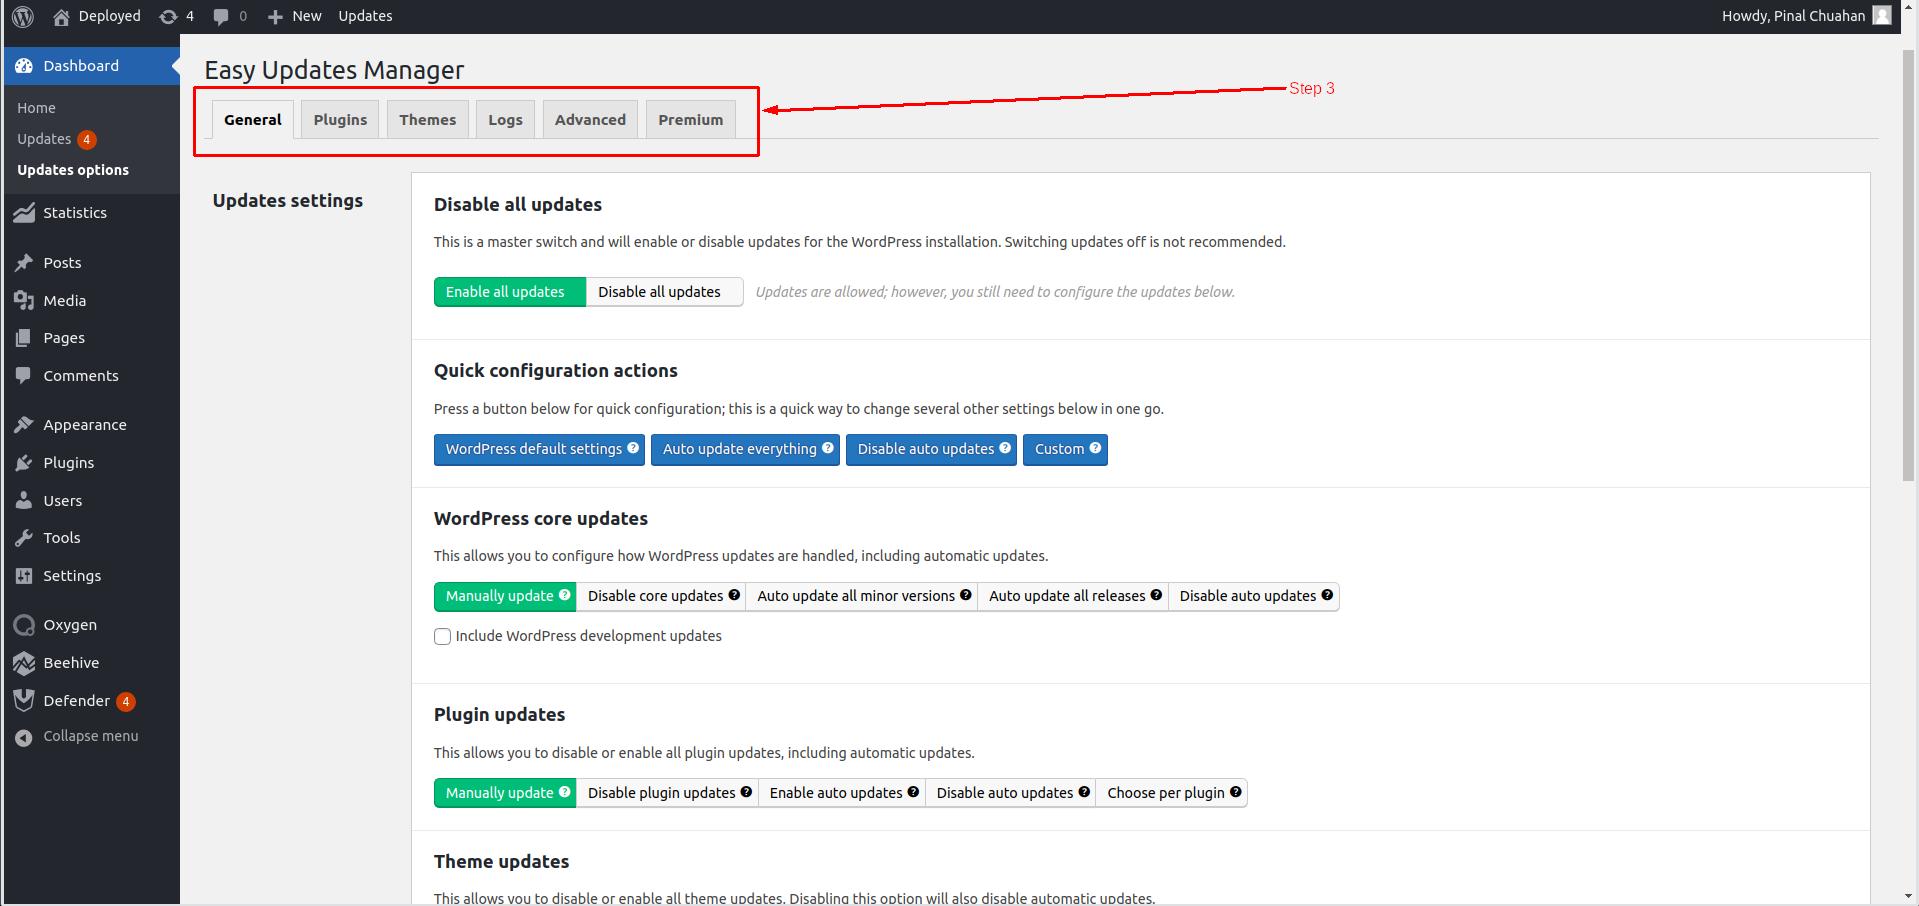Select Disable all updates toggle
Image resolution: width=1919 pixels, height=906 pixels.
664,292
